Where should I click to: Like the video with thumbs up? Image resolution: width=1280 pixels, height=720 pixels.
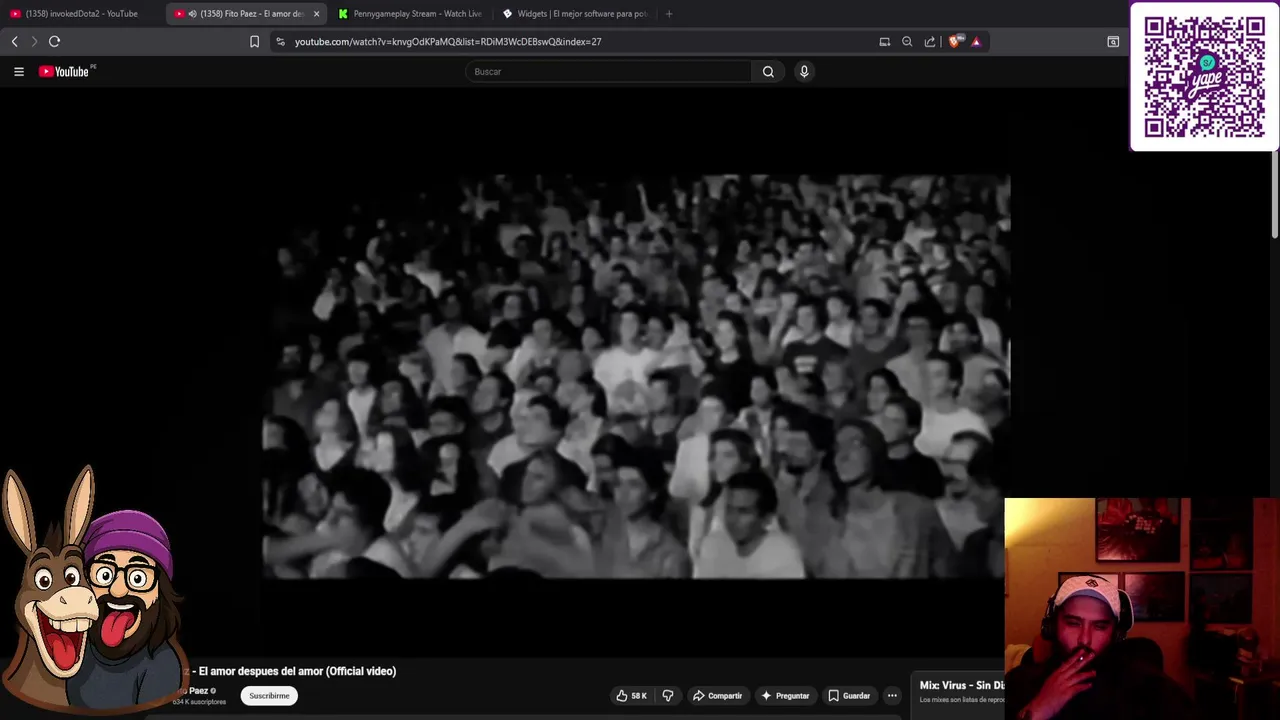(x=631, y=695)
